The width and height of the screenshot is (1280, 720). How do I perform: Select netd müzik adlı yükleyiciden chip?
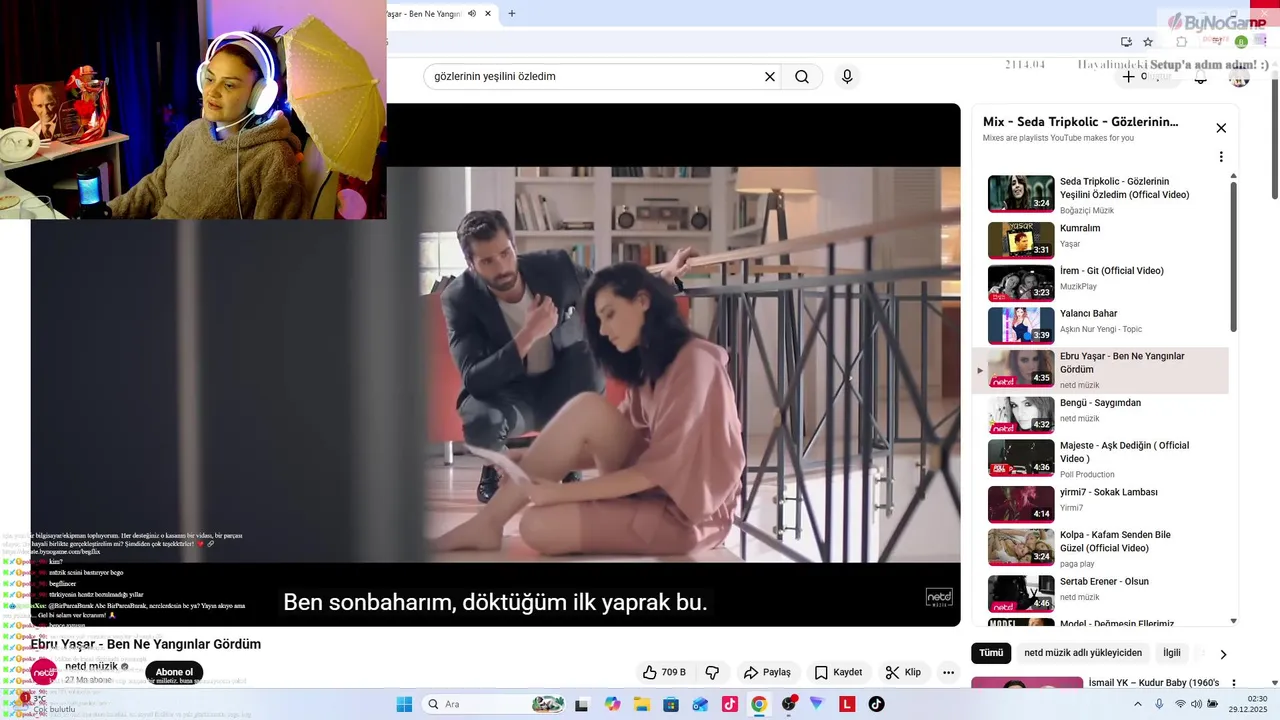coord(1083,653)
